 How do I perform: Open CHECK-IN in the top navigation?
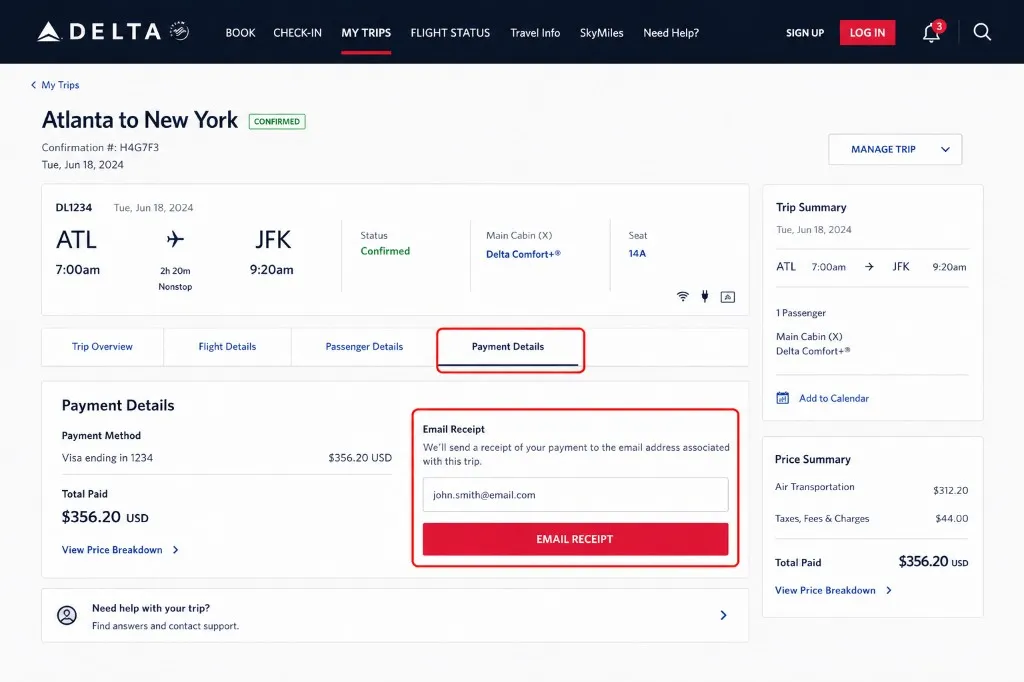click(x=297, y=33)
